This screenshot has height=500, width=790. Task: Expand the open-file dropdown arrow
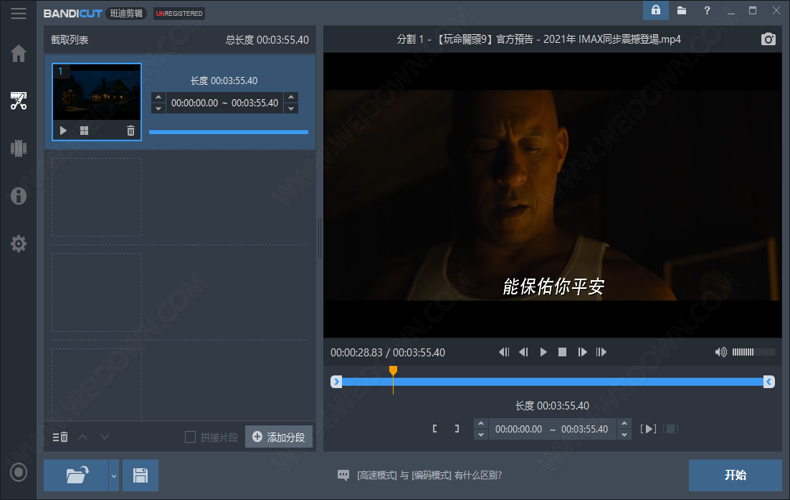tap(114, 476)
